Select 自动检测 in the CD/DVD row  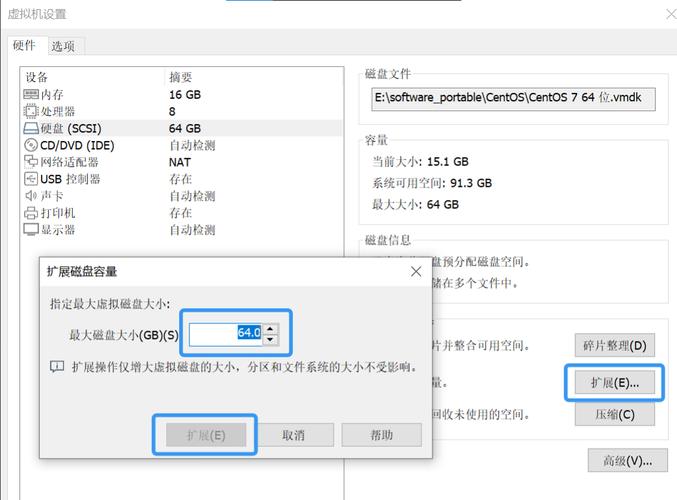coord(192,145)
